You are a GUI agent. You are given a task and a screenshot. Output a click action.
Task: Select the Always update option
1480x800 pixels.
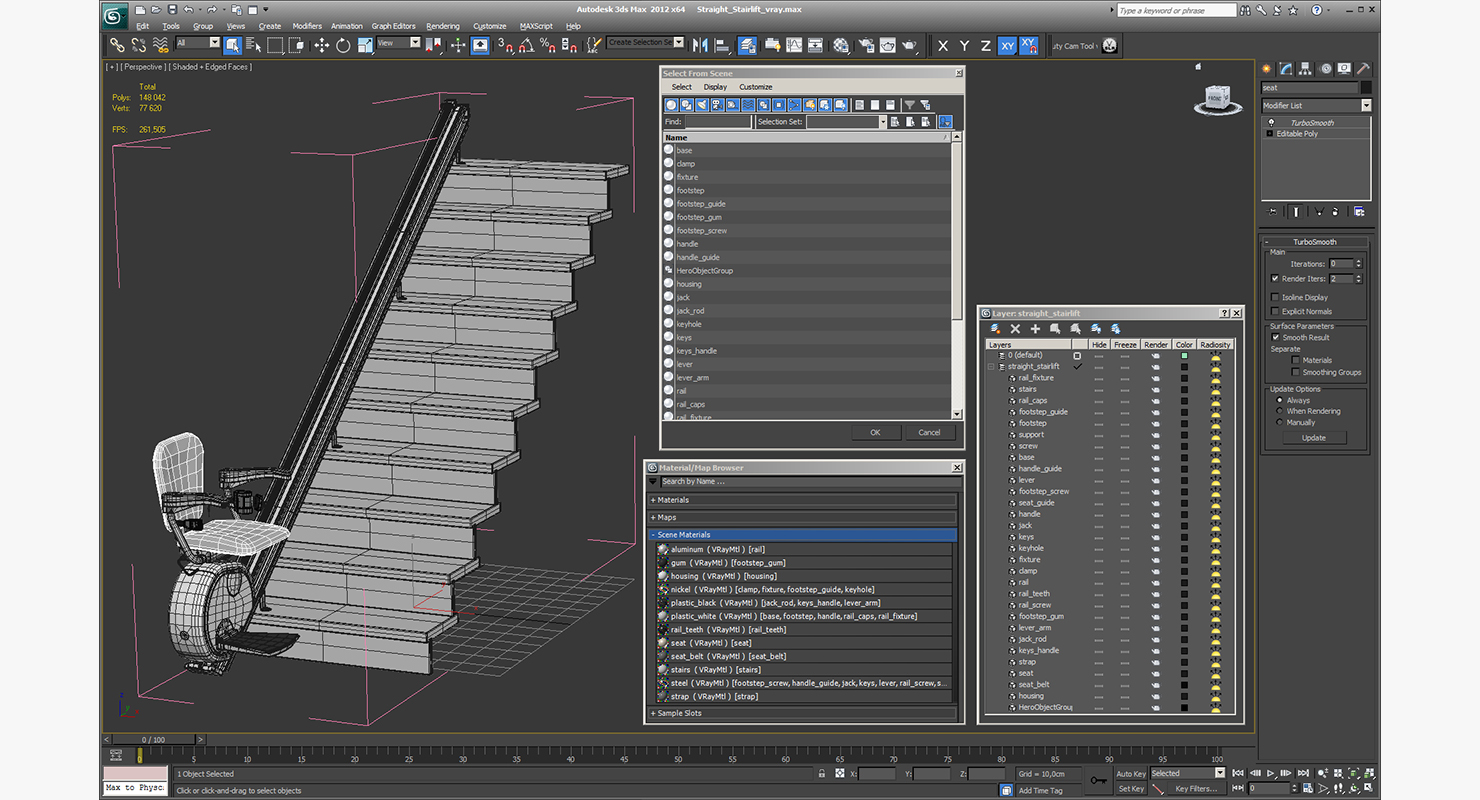point(1279,400)
